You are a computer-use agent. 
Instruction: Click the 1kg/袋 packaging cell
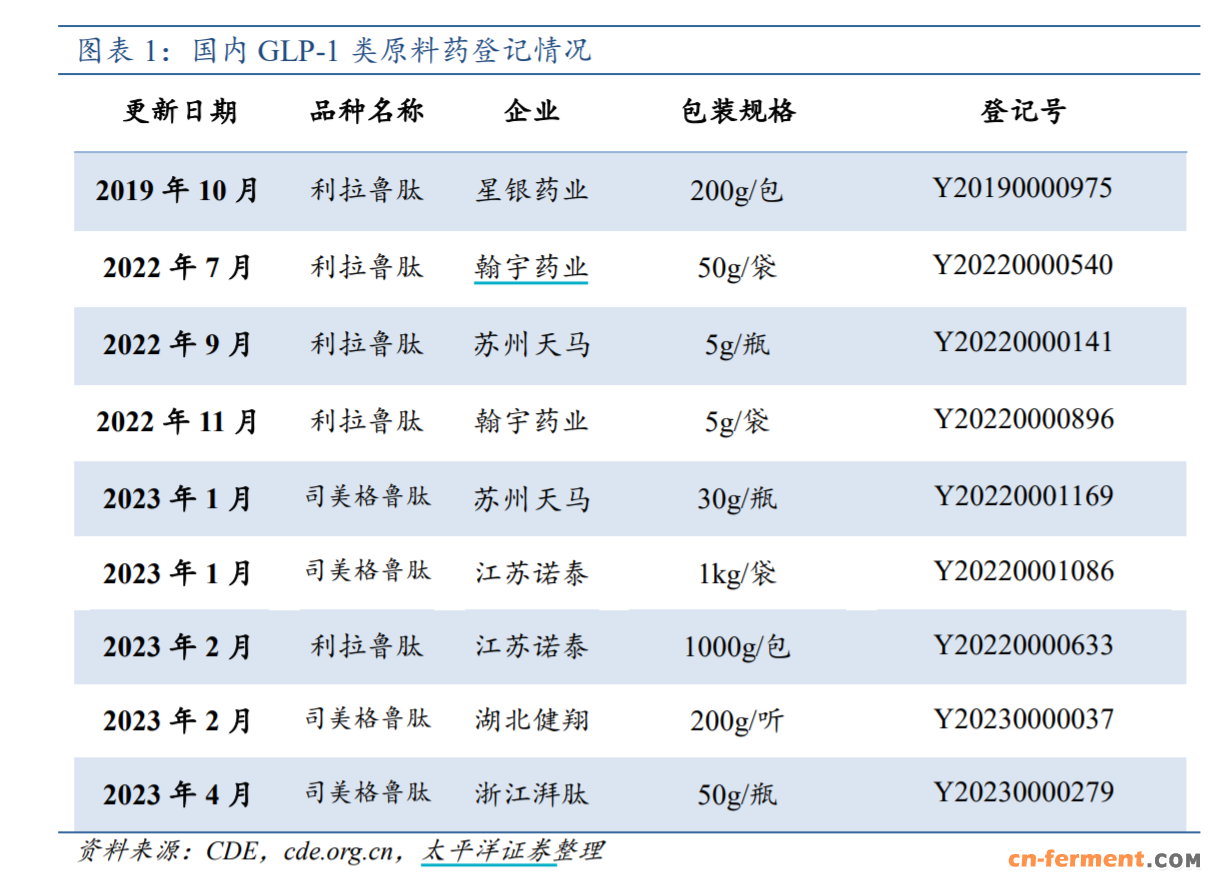coord(737,574)
